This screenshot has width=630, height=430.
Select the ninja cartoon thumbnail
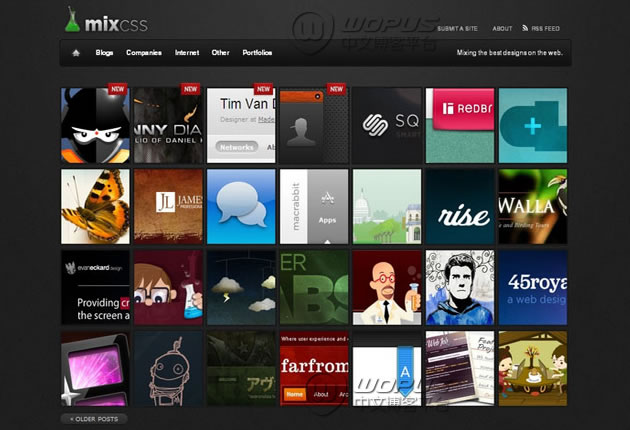95,124
